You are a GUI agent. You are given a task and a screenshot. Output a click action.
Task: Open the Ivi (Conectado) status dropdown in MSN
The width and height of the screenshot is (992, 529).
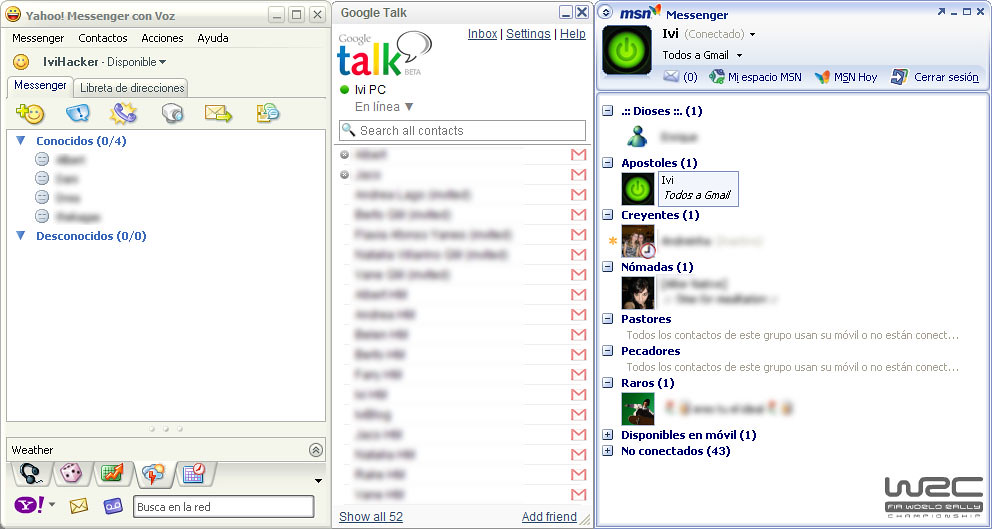[752, 34]
